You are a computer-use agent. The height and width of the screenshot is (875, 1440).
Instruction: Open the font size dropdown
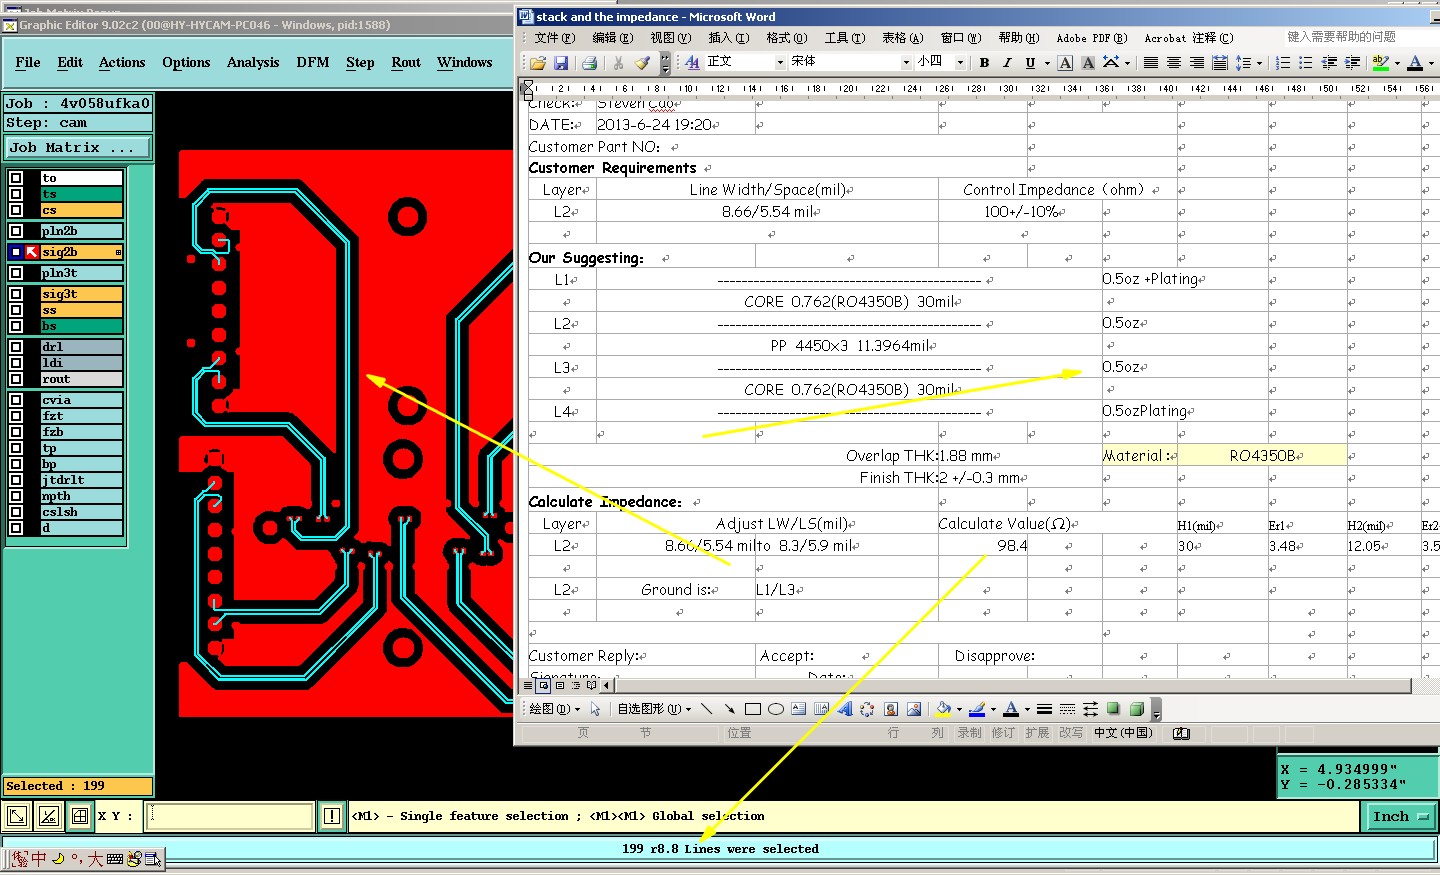[960, 63]
